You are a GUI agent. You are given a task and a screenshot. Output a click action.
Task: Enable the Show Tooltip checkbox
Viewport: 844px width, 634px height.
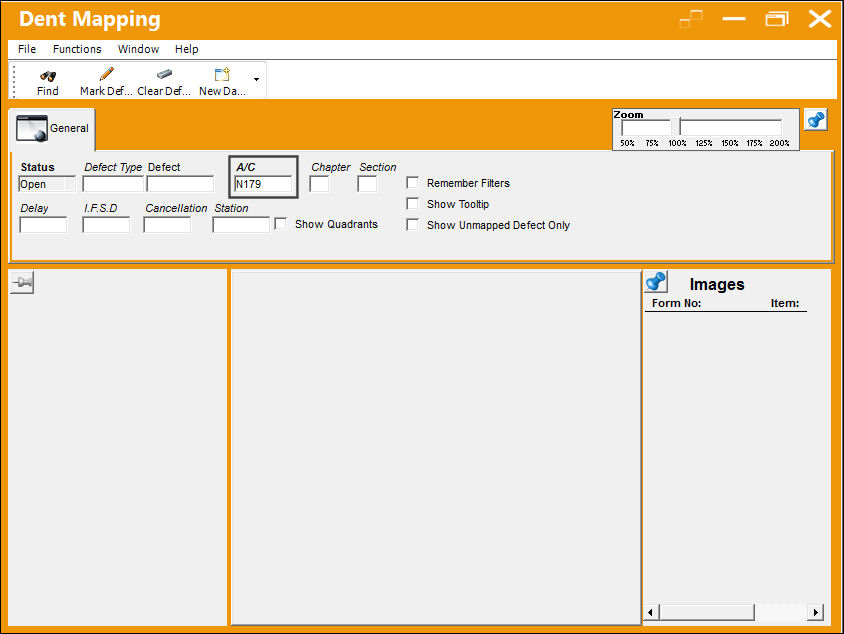tap(412, 203)
